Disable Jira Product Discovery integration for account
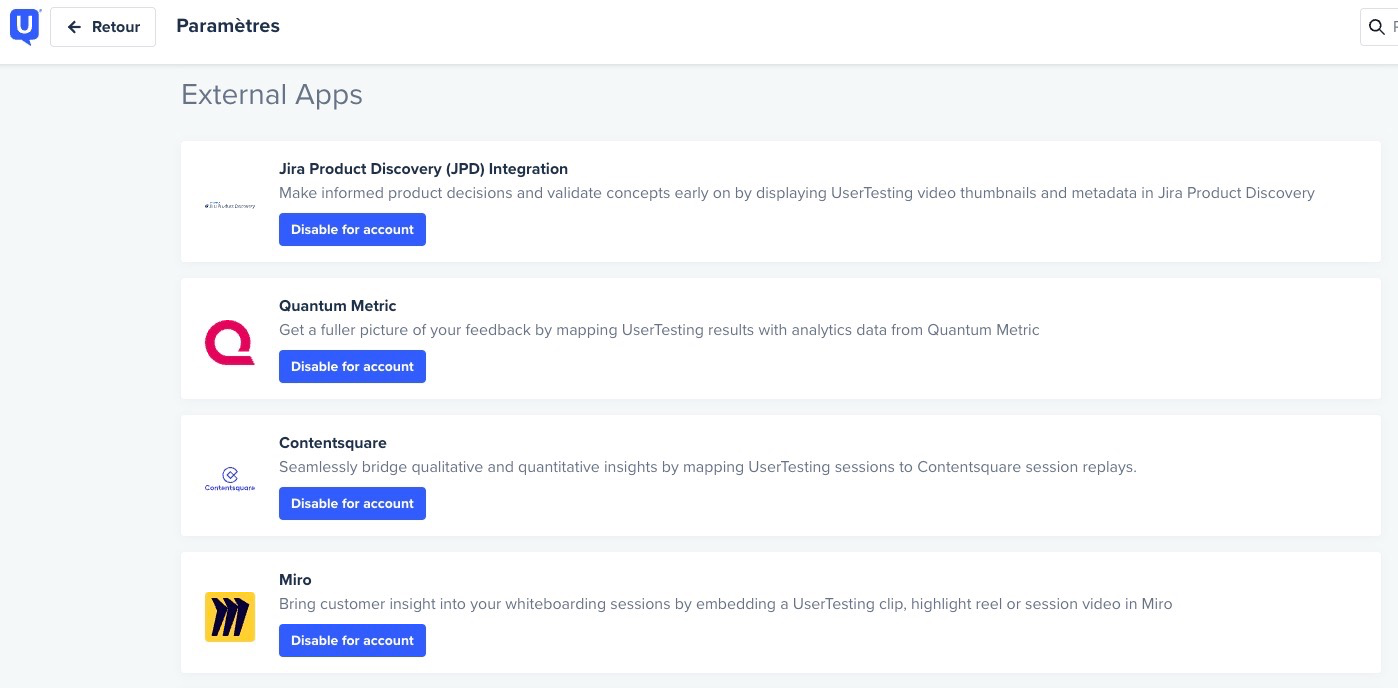 click(352, 229)
